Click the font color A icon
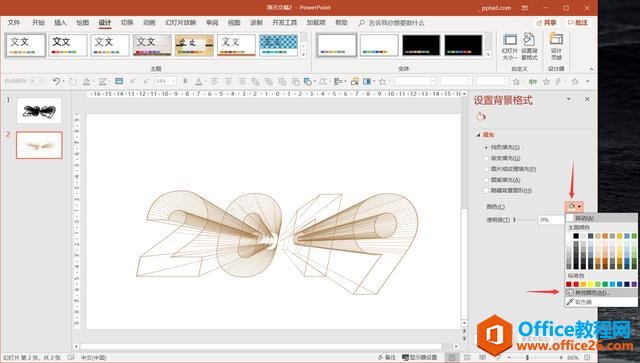Image resolution: width=640 pixels, height=363 pixels. (x=199, y=82)
